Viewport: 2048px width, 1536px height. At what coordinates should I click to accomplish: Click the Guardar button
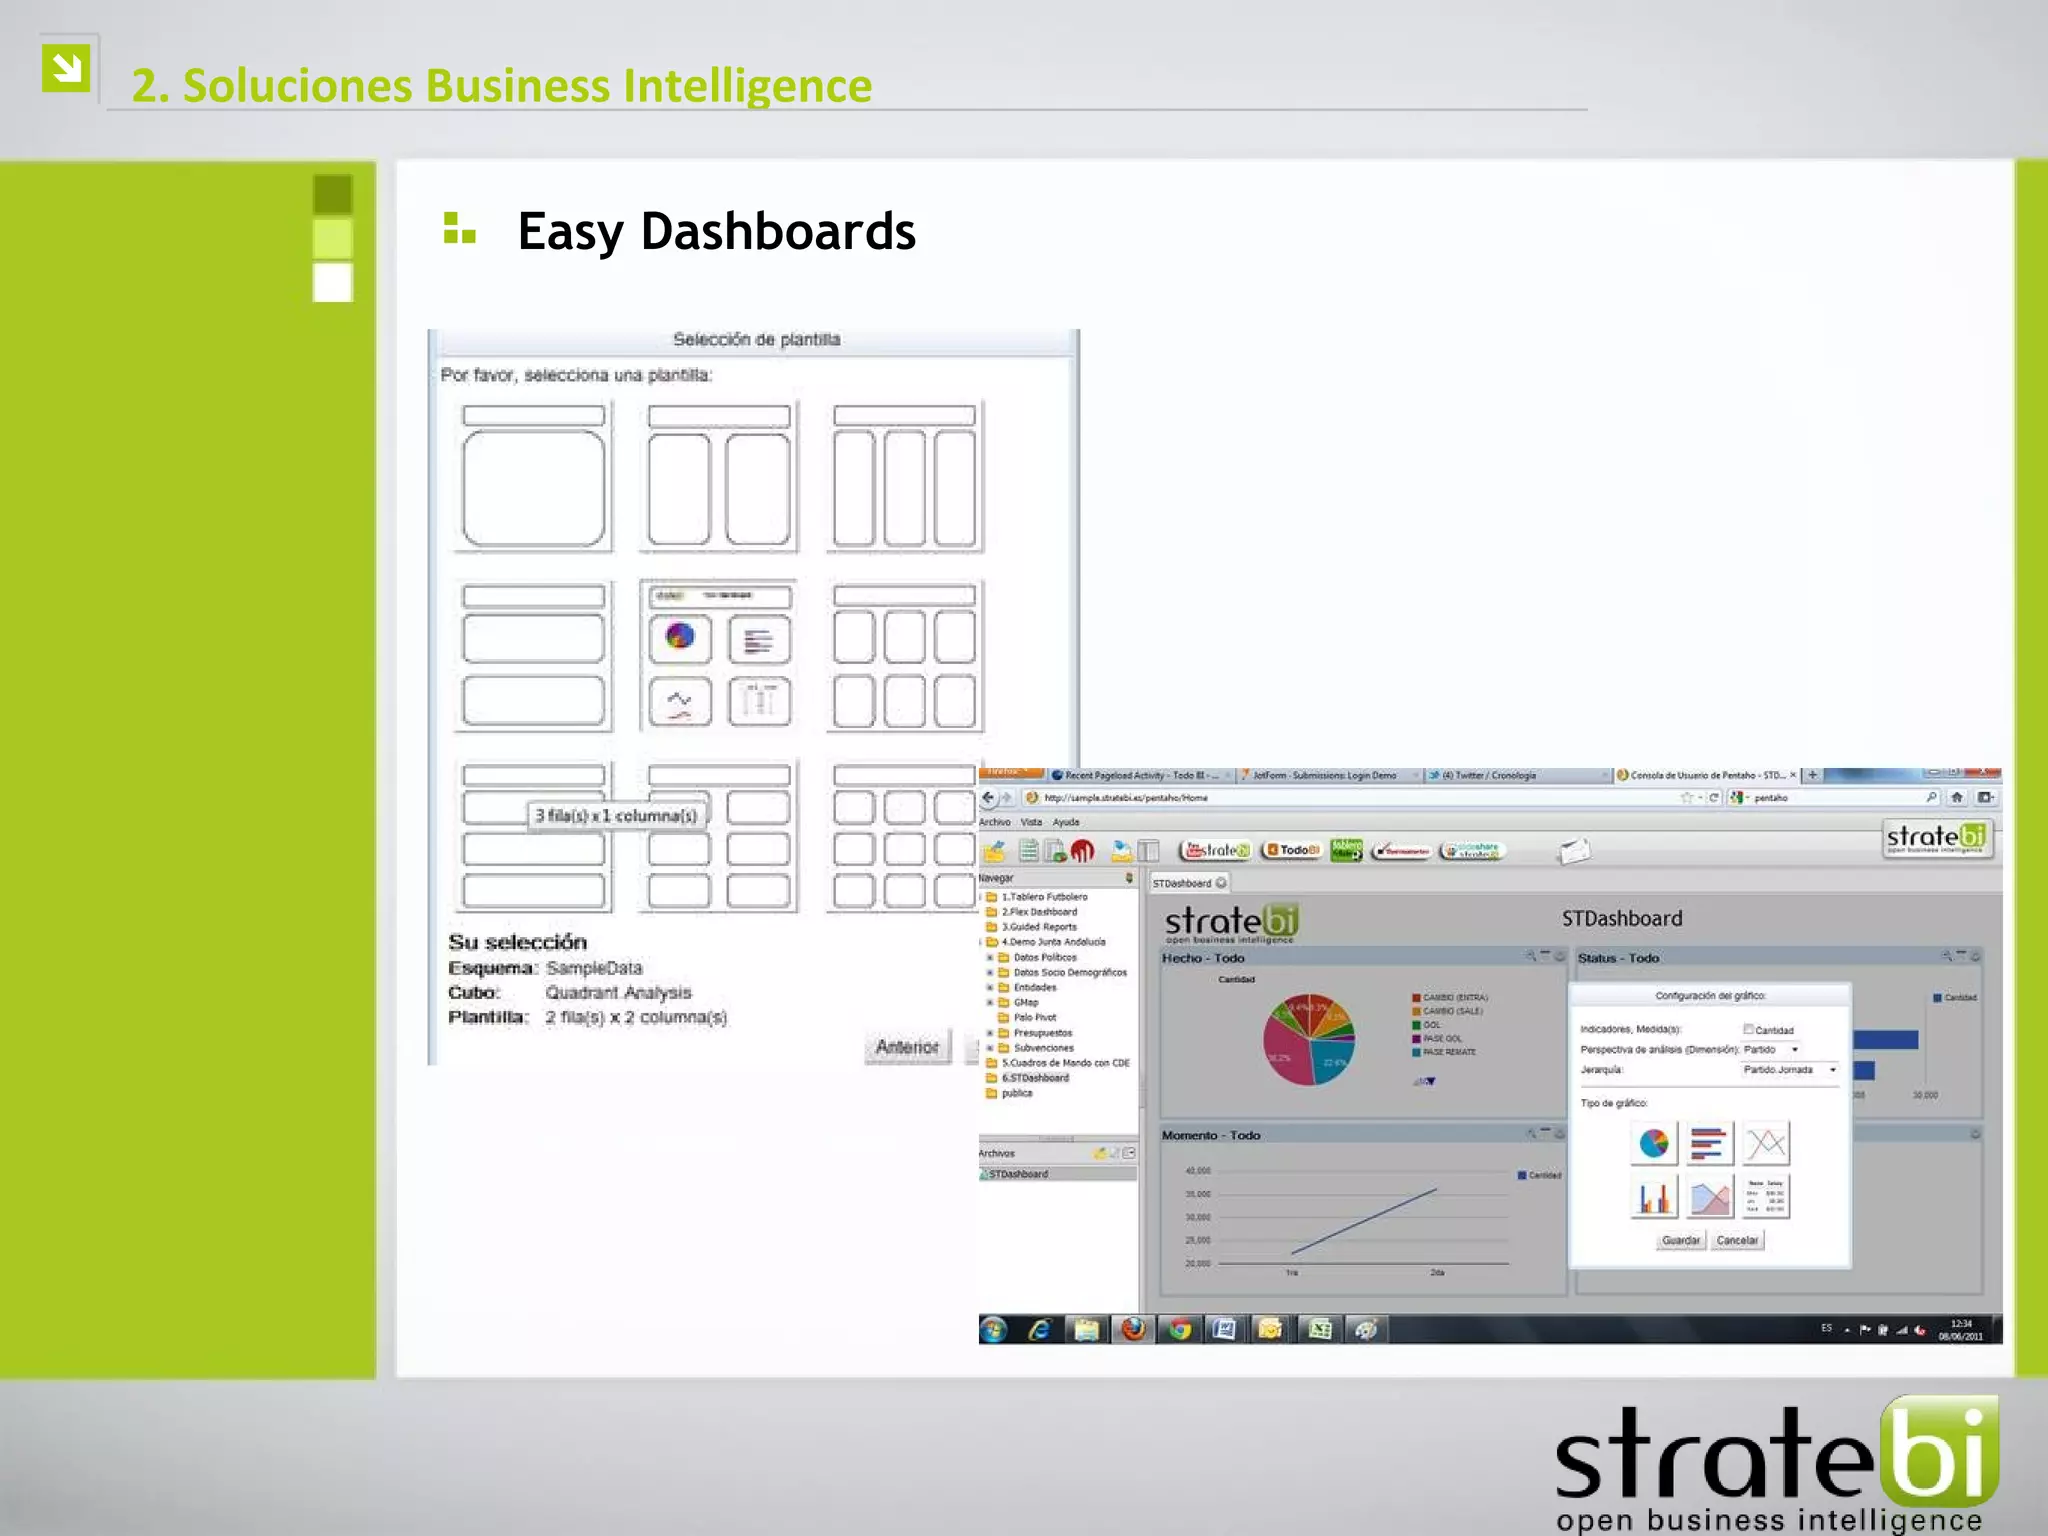point(1680,1240)
